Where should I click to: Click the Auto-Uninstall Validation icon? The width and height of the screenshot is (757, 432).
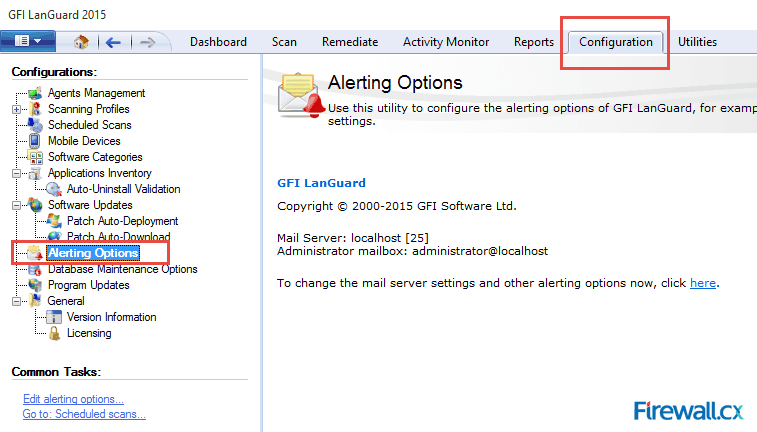(54, 189)
